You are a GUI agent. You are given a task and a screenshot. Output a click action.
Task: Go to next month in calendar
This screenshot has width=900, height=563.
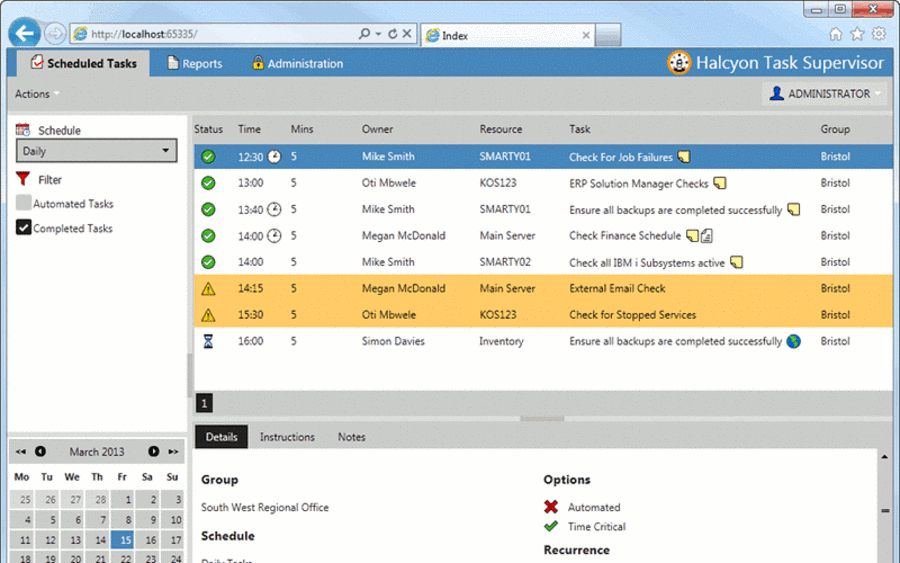(x=154, y=452)
